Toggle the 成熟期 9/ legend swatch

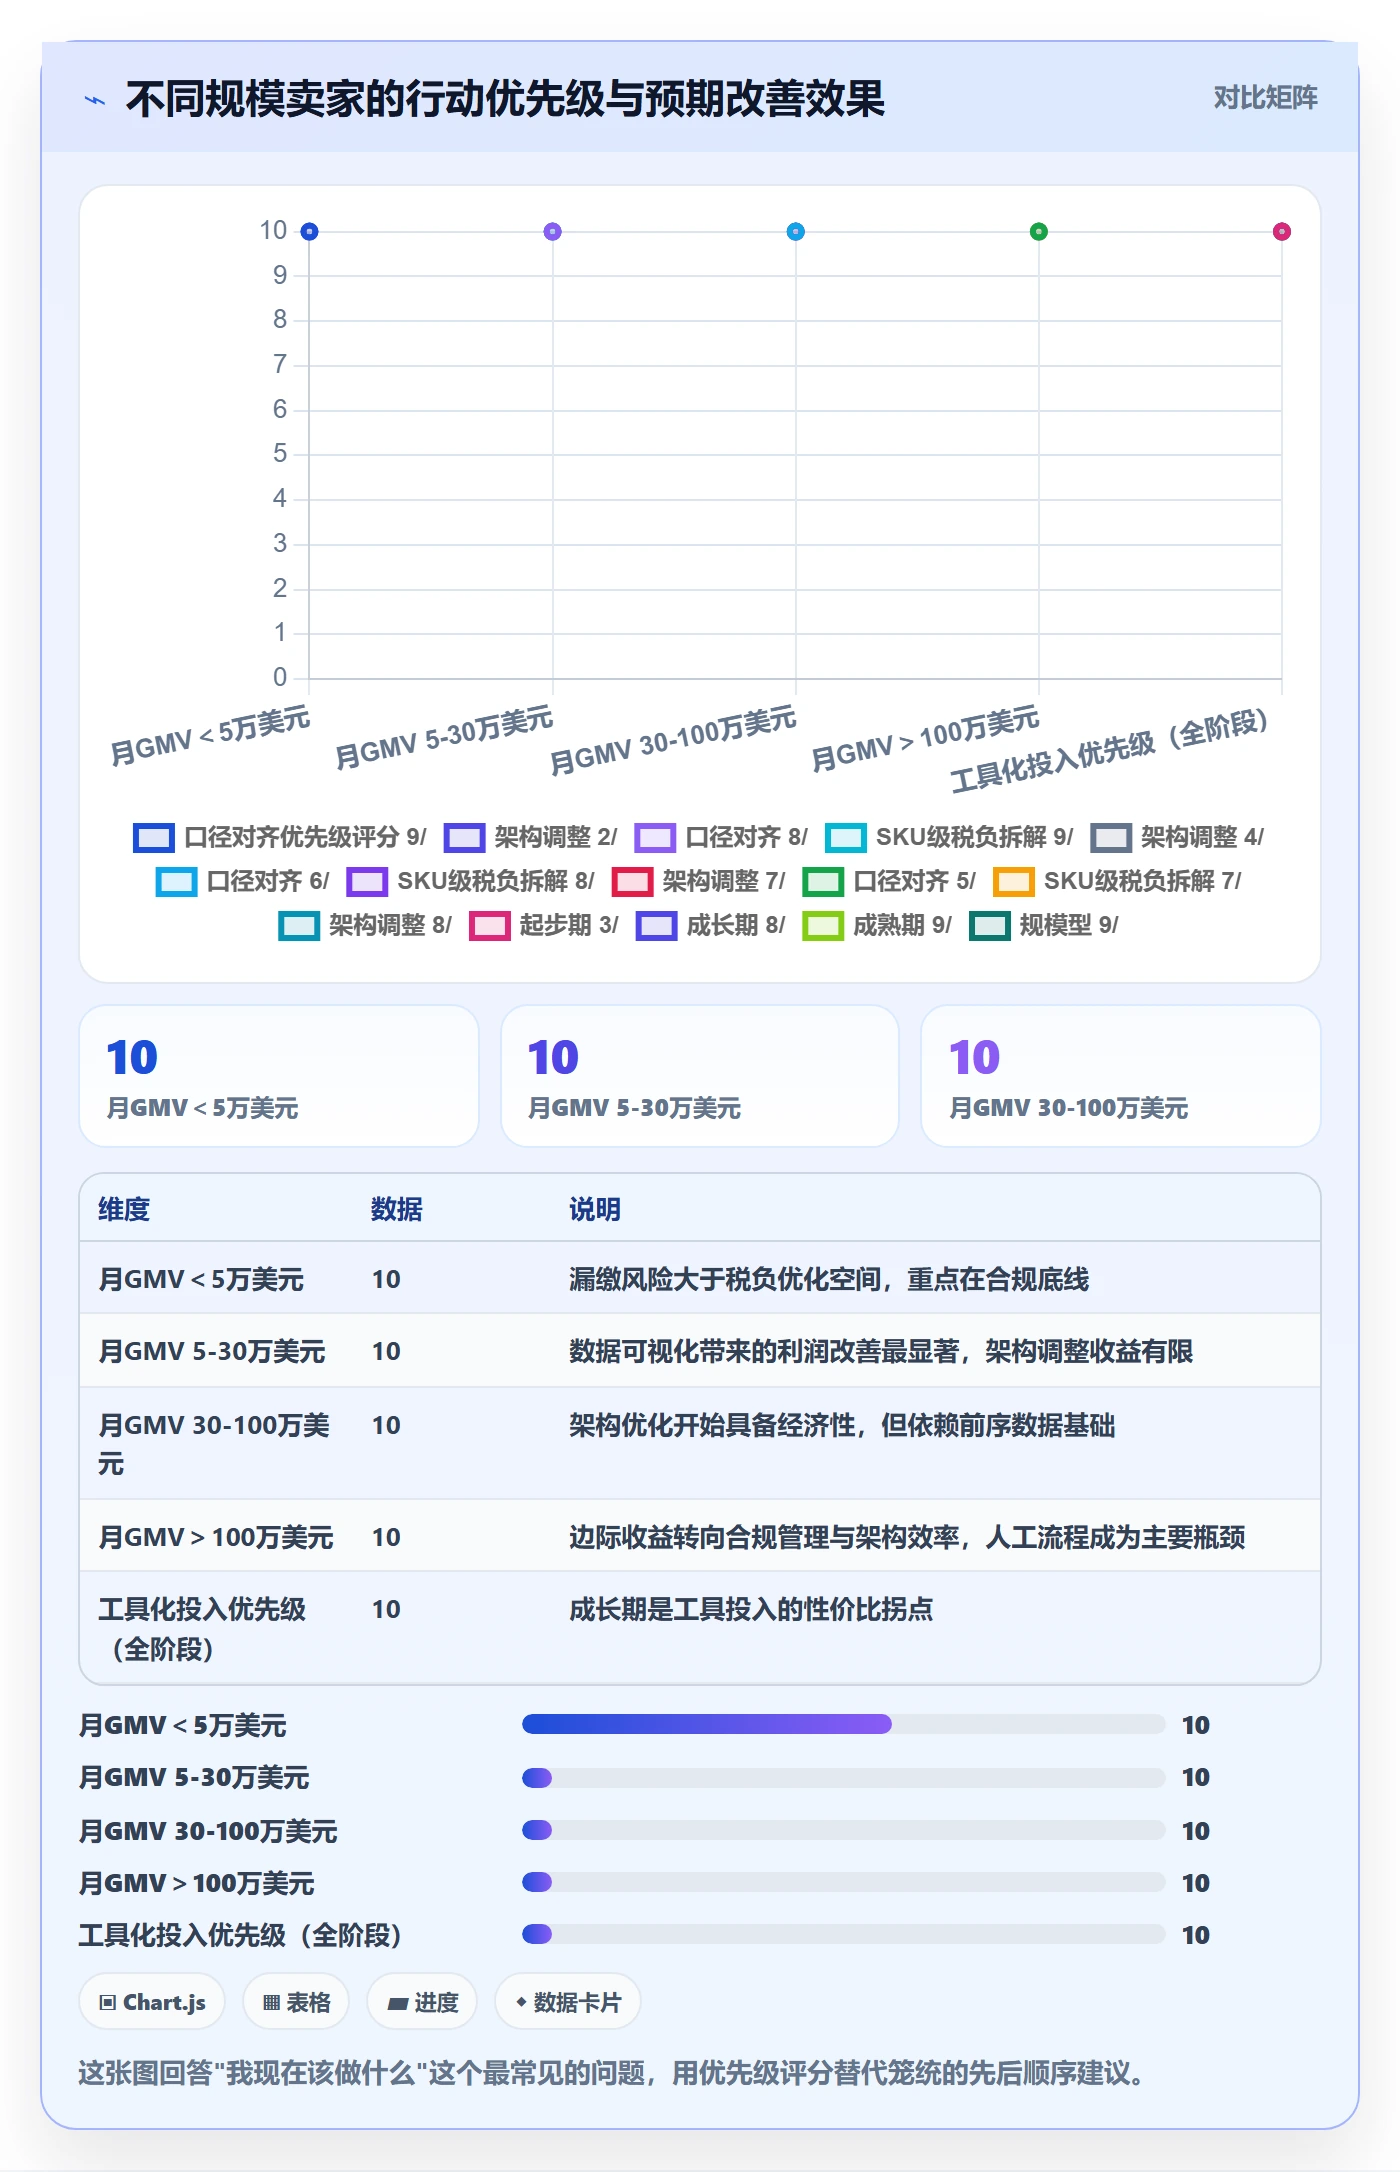(824, 926)
